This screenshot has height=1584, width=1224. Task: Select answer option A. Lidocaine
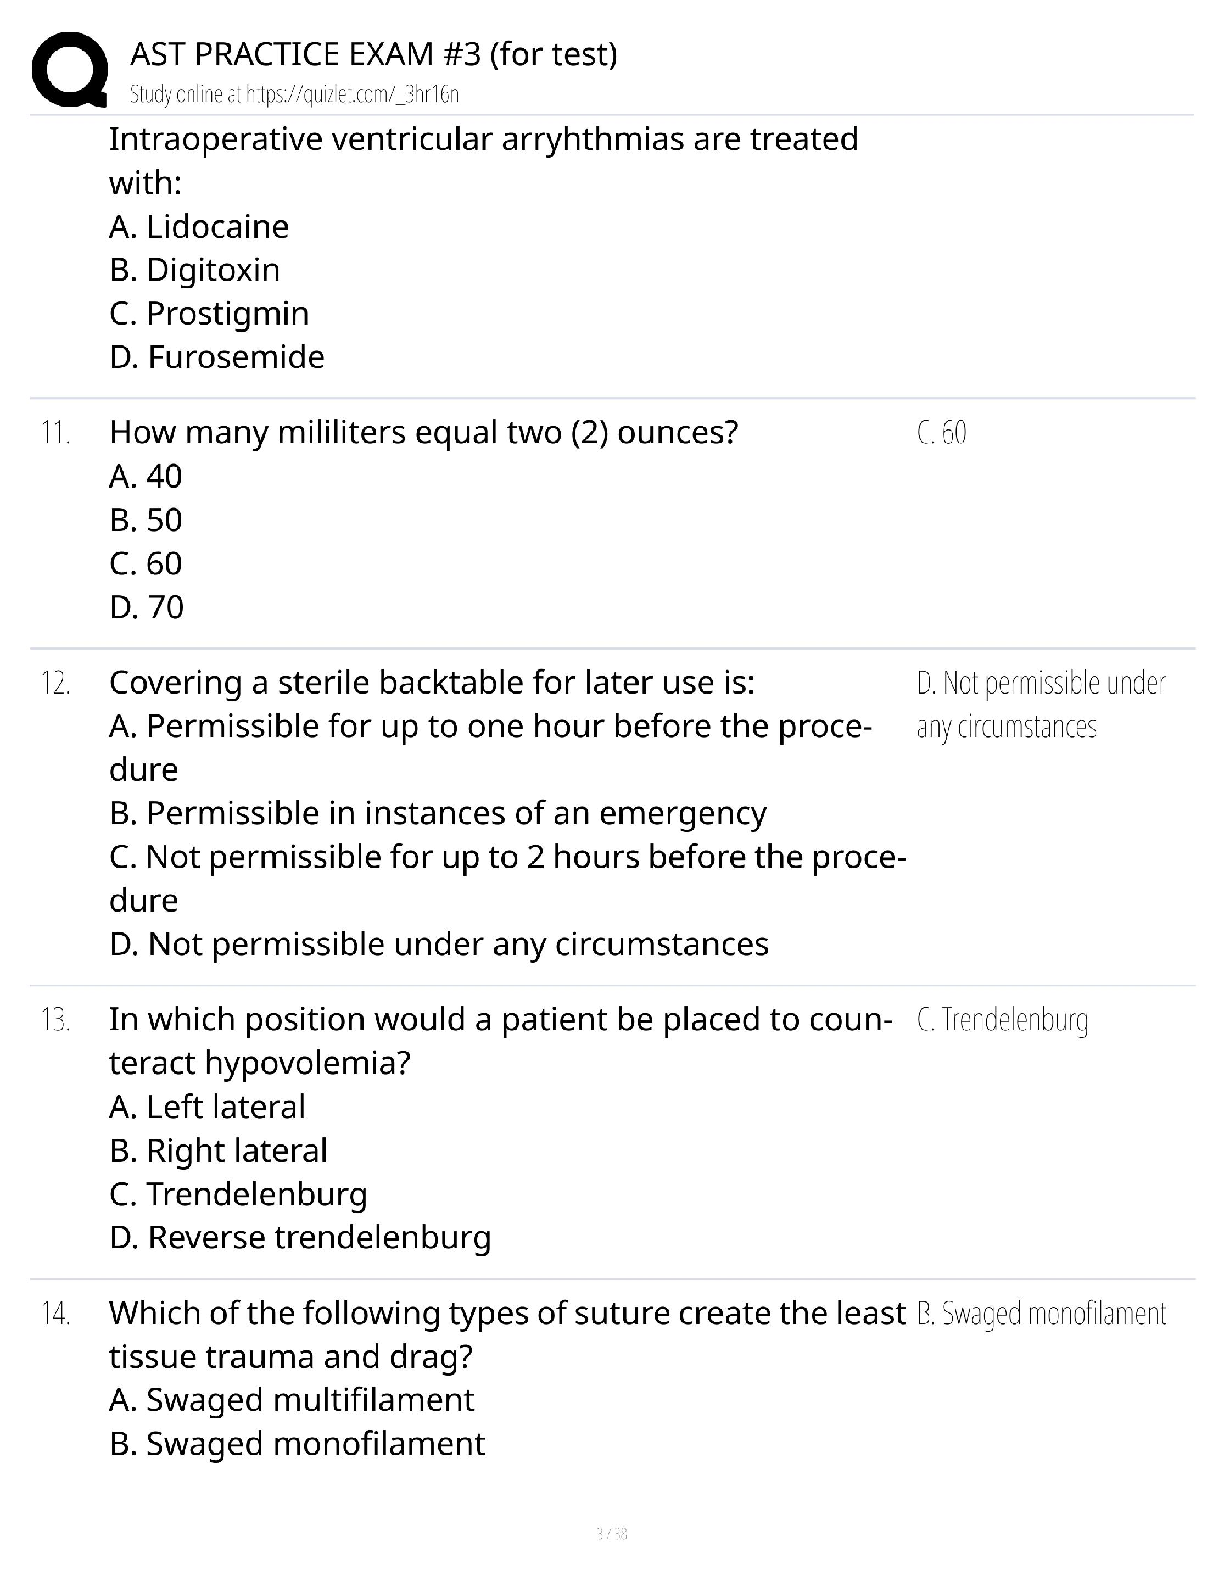click(199, 227)
